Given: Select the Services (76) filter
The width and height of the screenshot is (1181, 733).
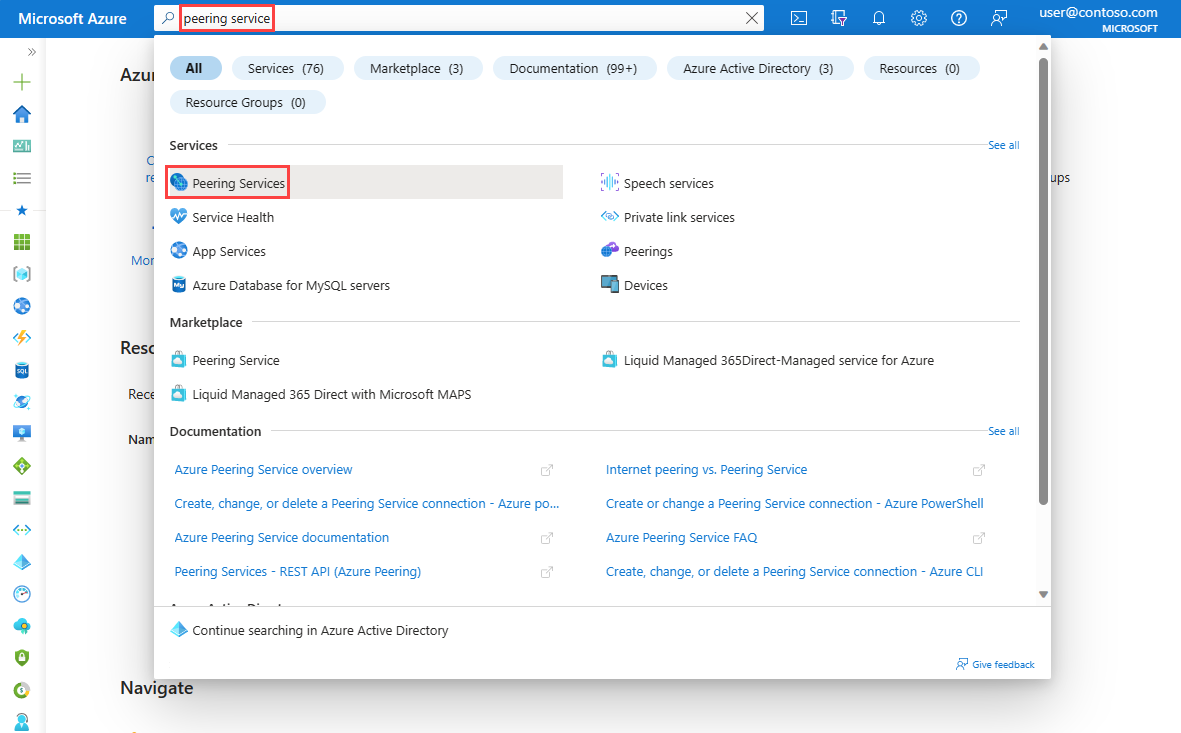Looking at the screenshot, I should (x=285, y=69).
